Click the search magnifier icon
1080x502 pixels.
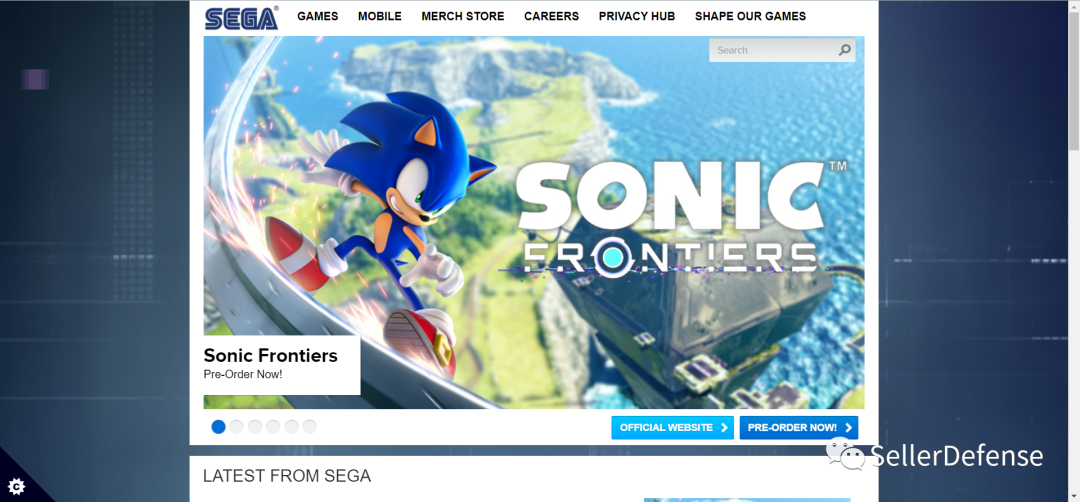[x=844, y=50]
